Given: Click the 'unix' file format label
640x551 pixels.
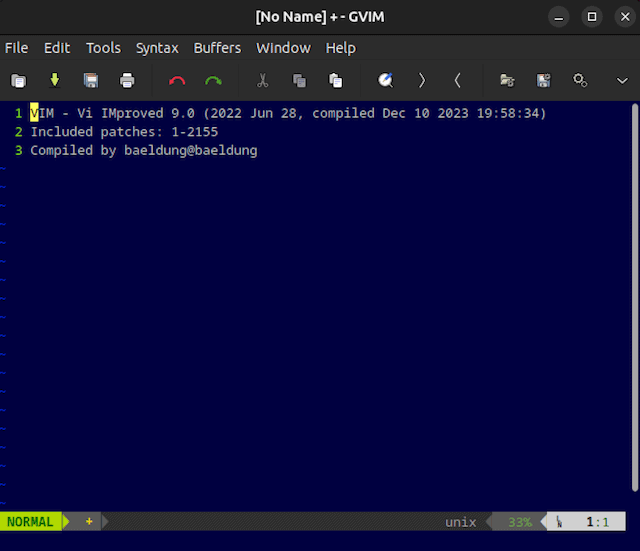Looking at the screenshot, I should [x=460, y=522].
